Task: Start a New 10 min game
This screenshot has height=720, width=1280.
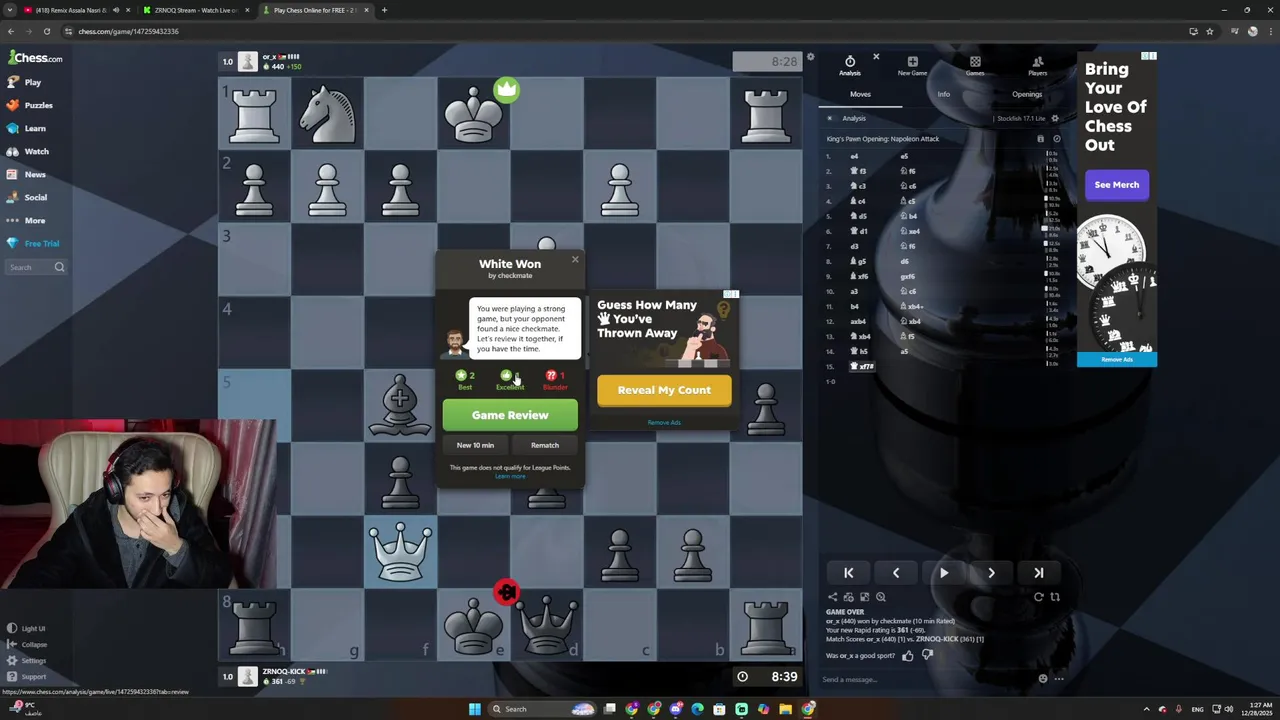Action: click(x=476, y=445)
